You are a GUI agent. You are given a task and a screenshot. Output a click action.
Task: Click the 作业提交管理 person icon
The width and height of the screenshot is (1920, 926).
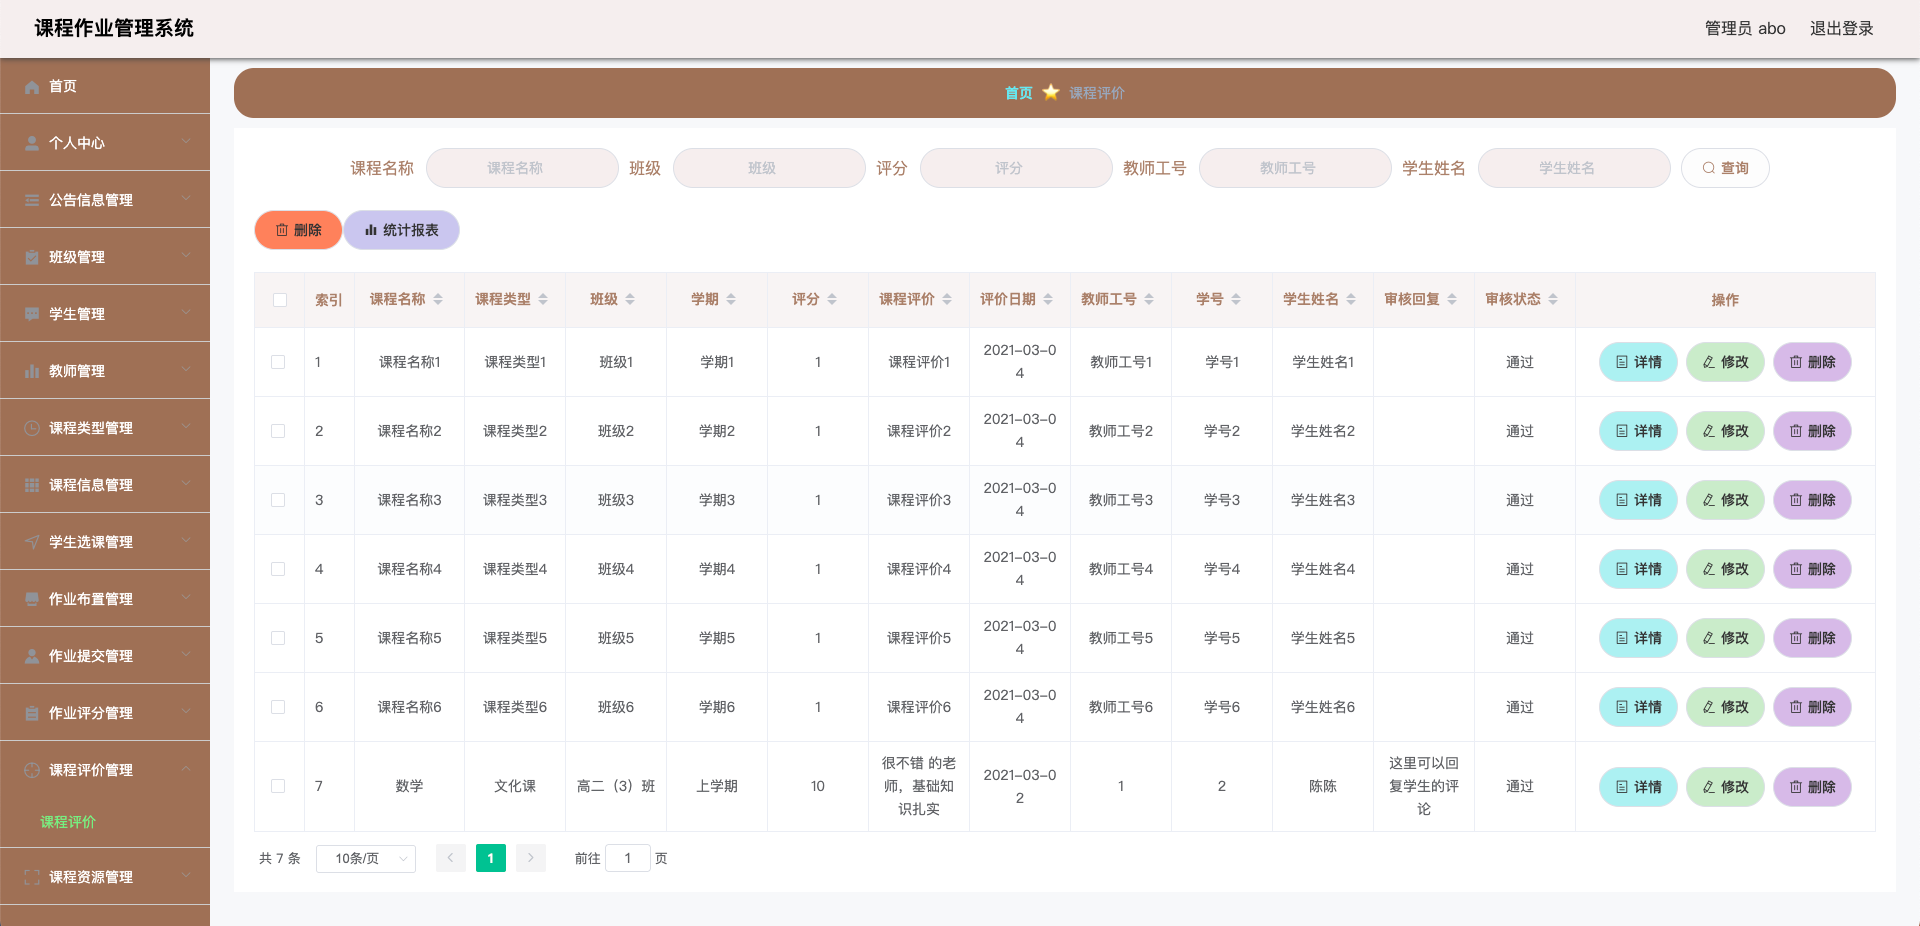click(x=32, y=656)
